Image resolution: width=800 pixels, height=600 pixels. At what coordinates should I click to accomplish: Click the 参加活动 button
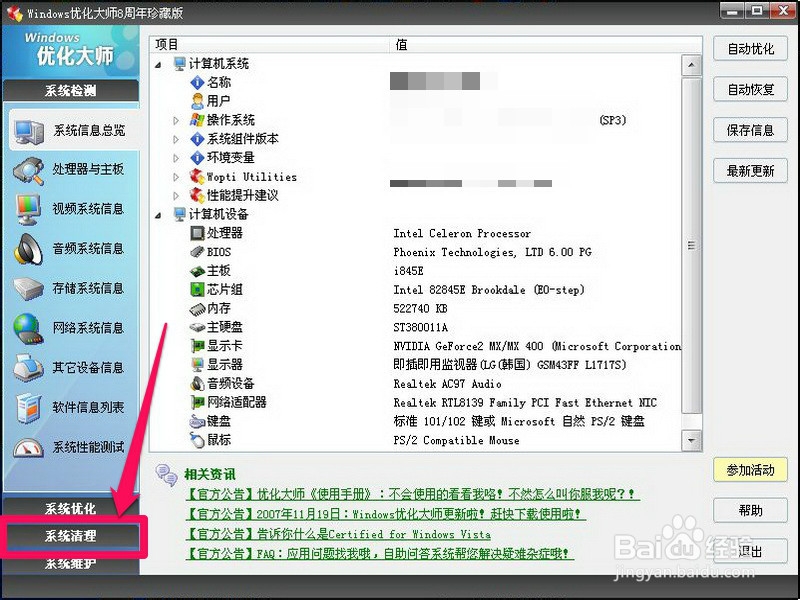[x=750, y=470]
